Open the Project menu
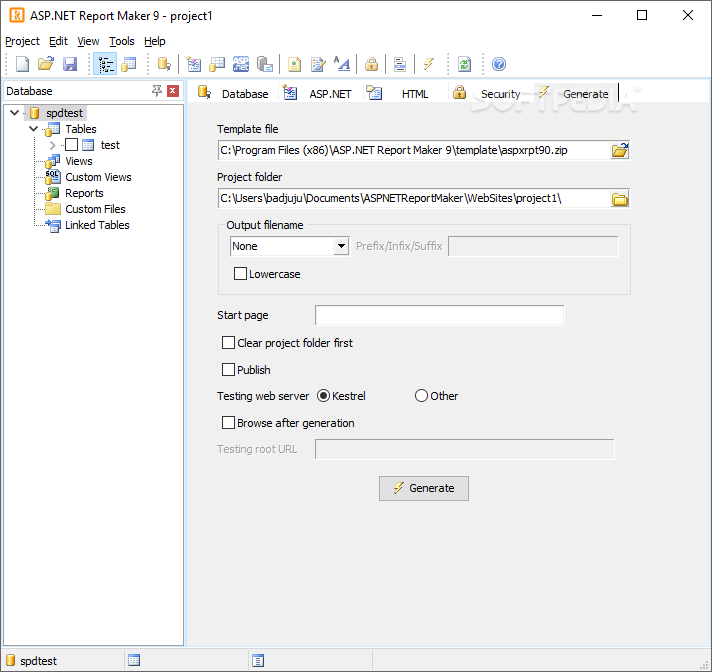The width and height of the screenshot is (712, 672). (x=22, y=41)
